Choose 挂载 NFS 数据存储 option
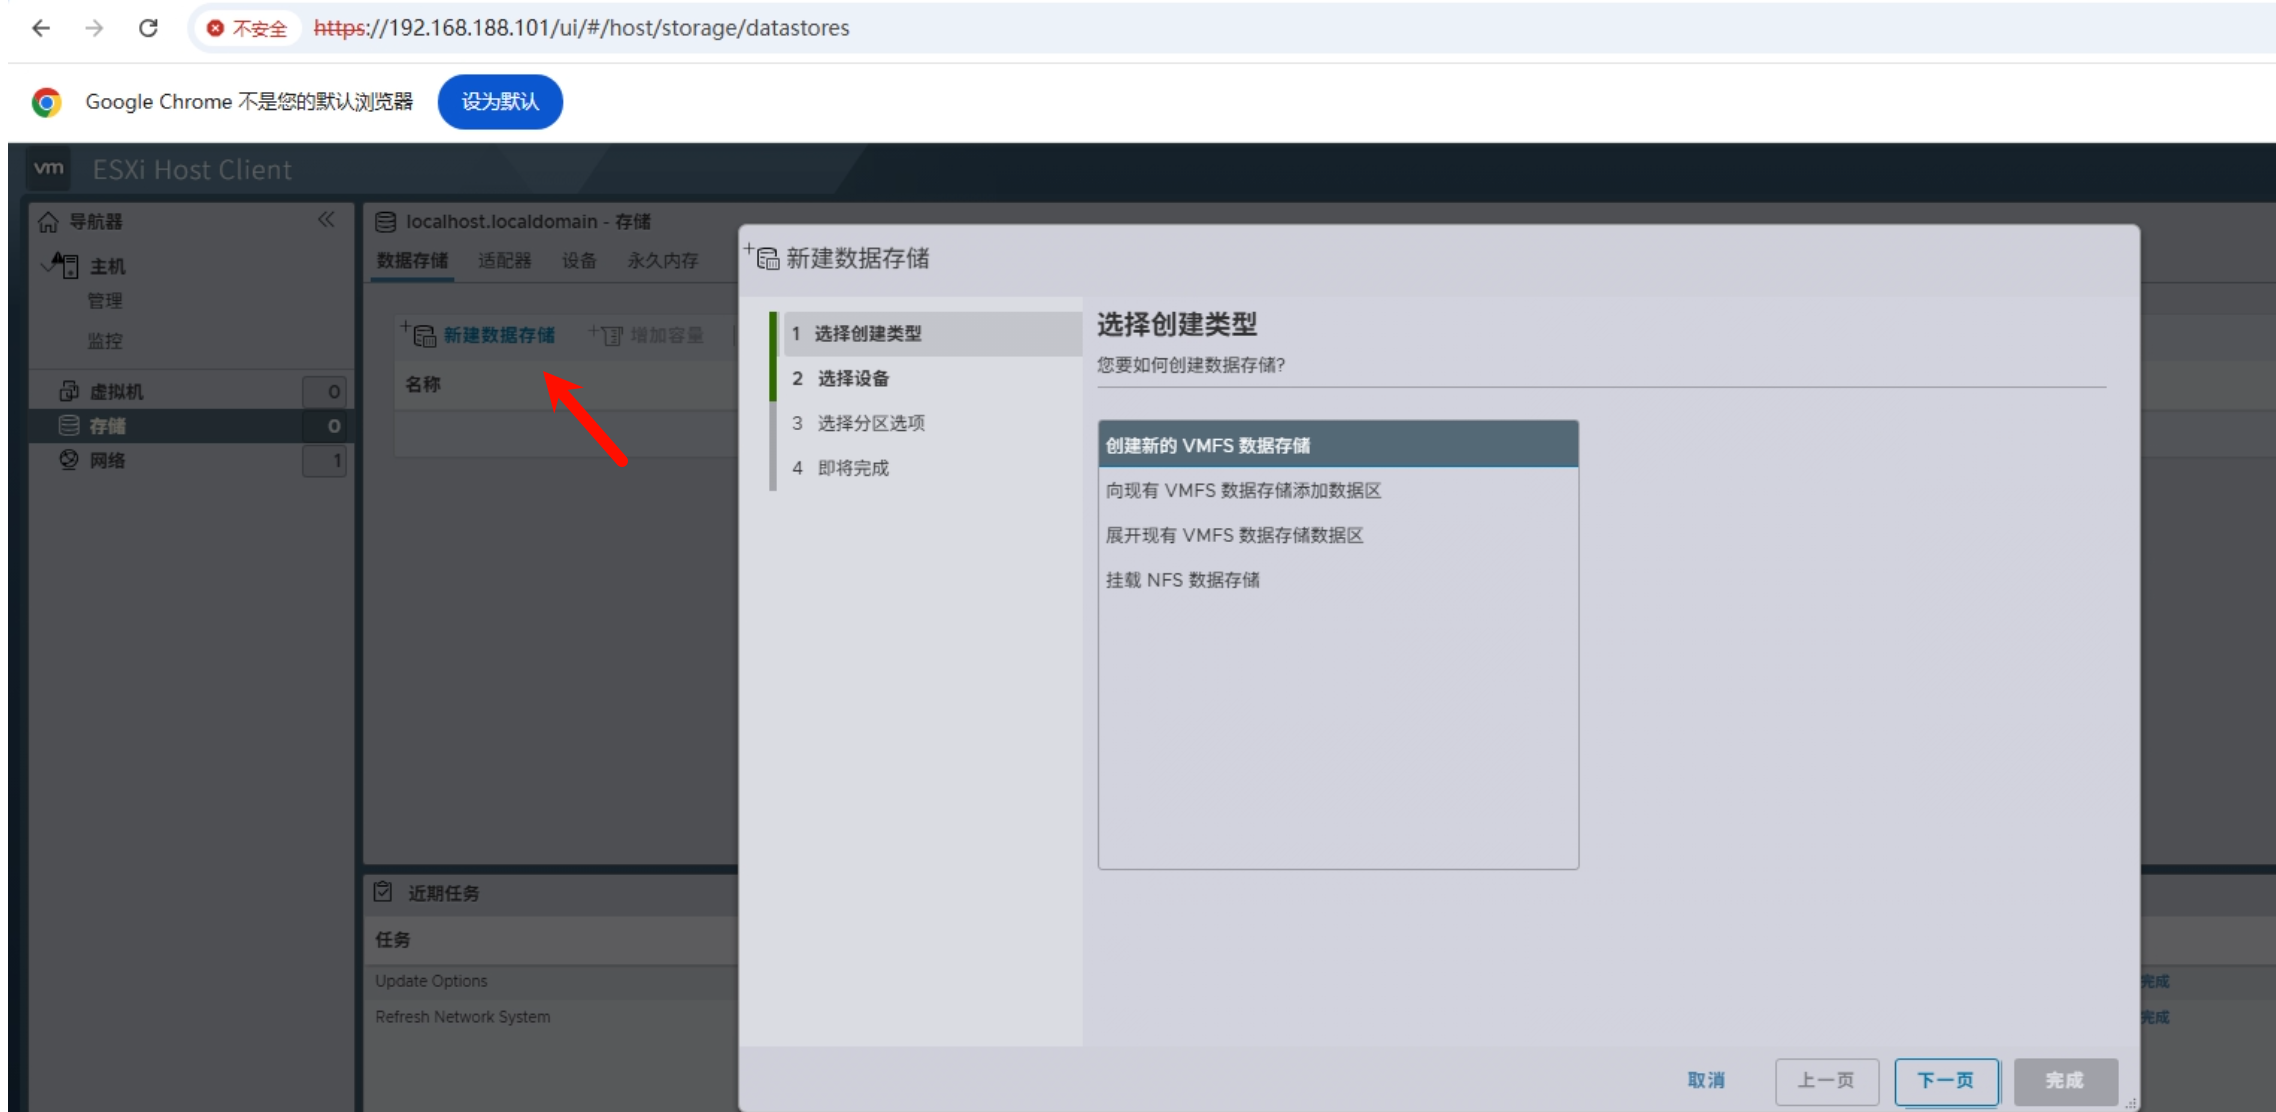The image size is (2276, 1112). pyautogui.click(x=1182, y=580)
